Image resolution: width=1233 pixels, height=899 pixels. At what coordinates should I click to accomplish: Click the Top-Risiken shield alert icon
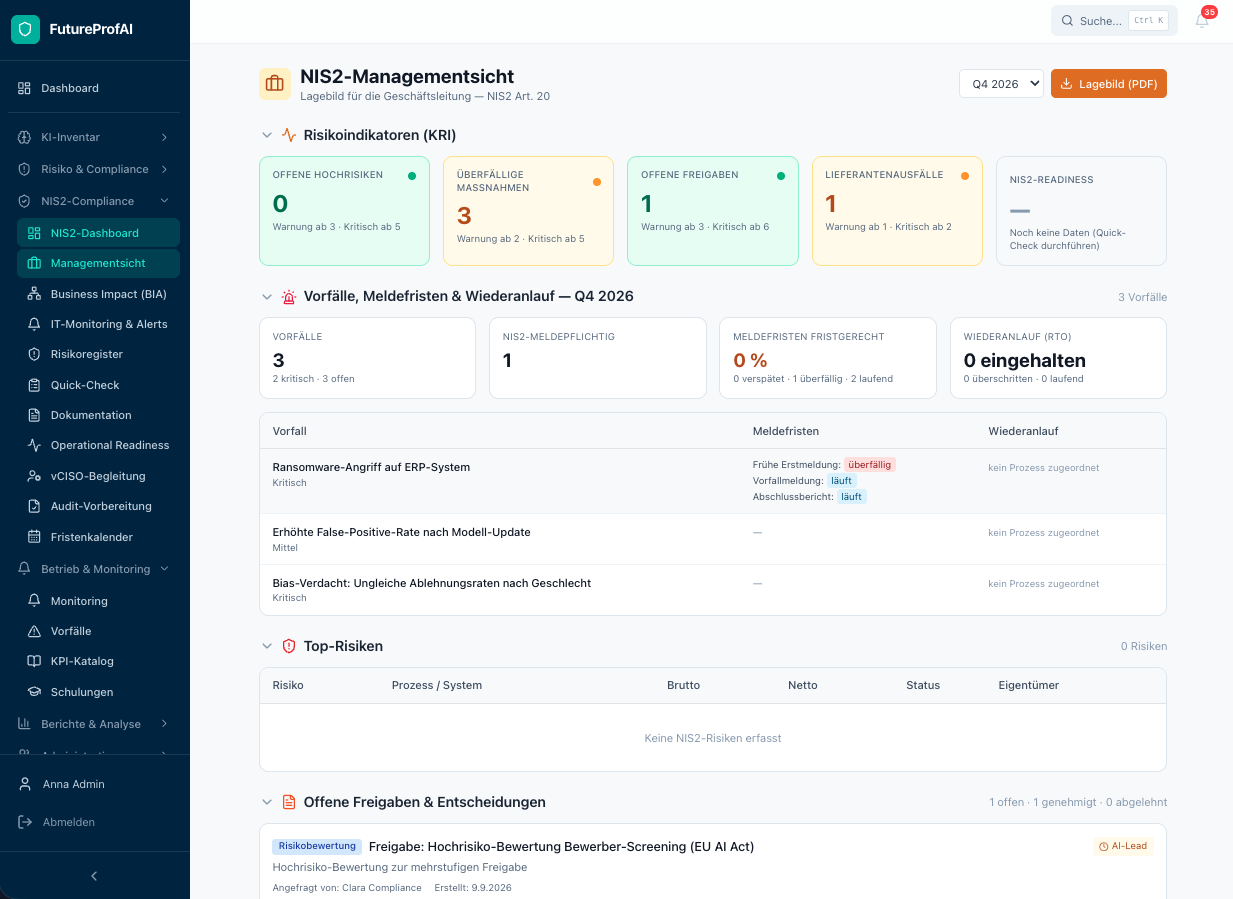coord(289,646)
